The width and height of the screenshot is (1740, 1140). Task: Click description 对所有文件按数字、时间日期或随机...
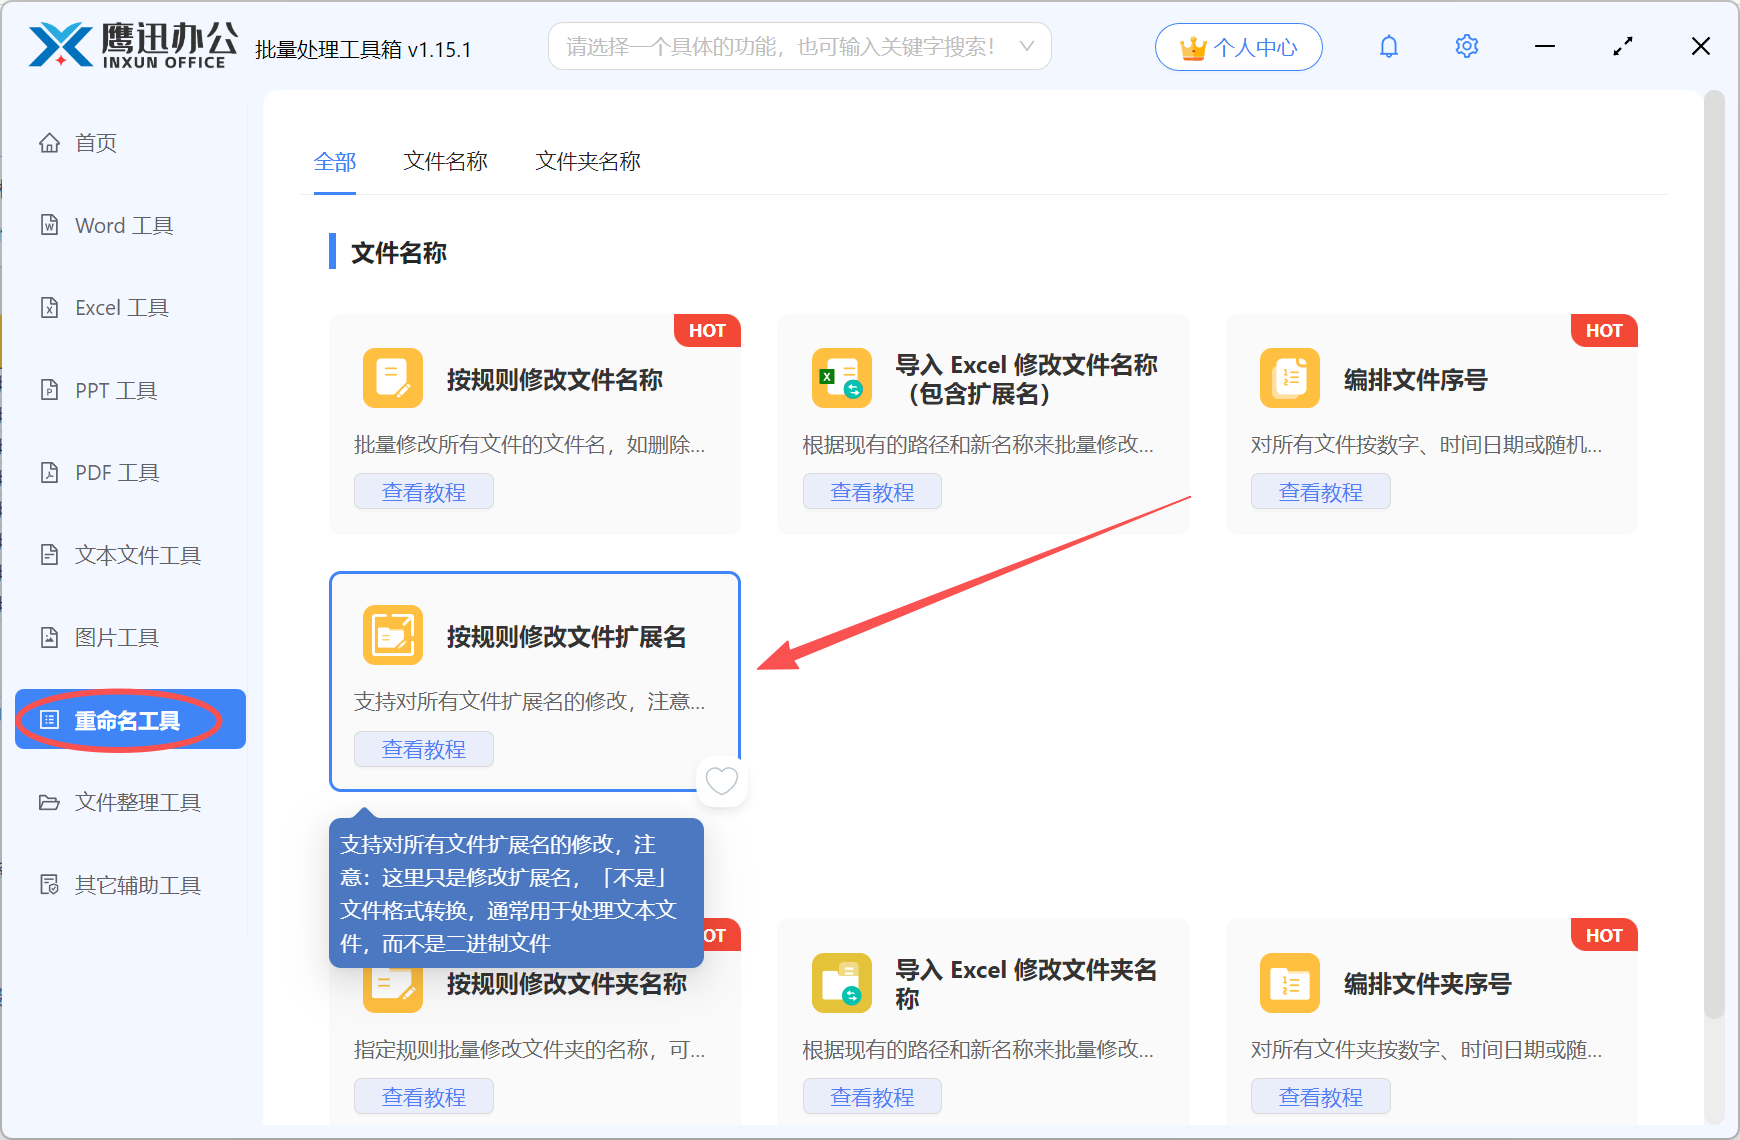coord(1426,445)
